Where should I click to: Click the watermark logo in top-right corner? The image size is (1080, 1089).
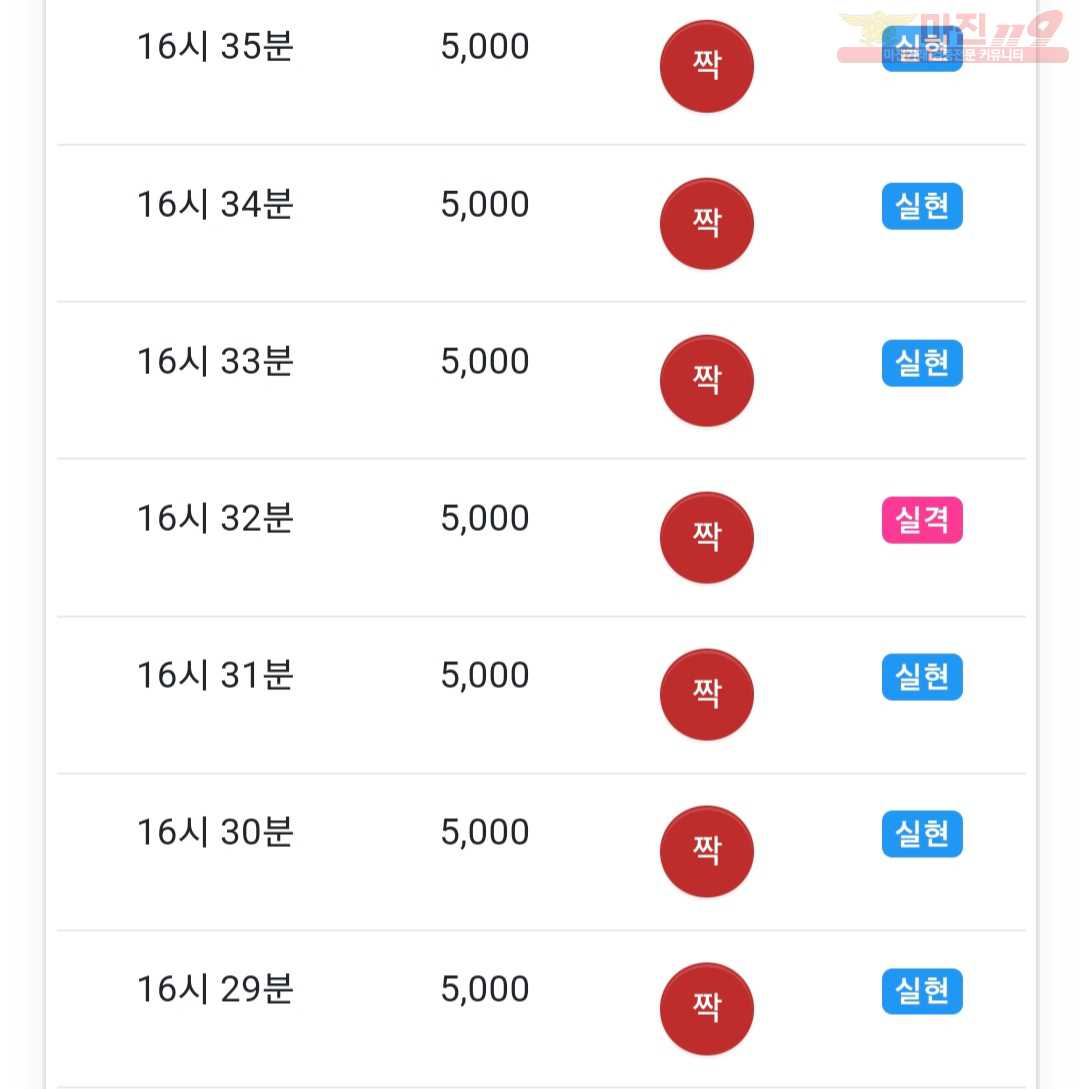click(953, 38)
